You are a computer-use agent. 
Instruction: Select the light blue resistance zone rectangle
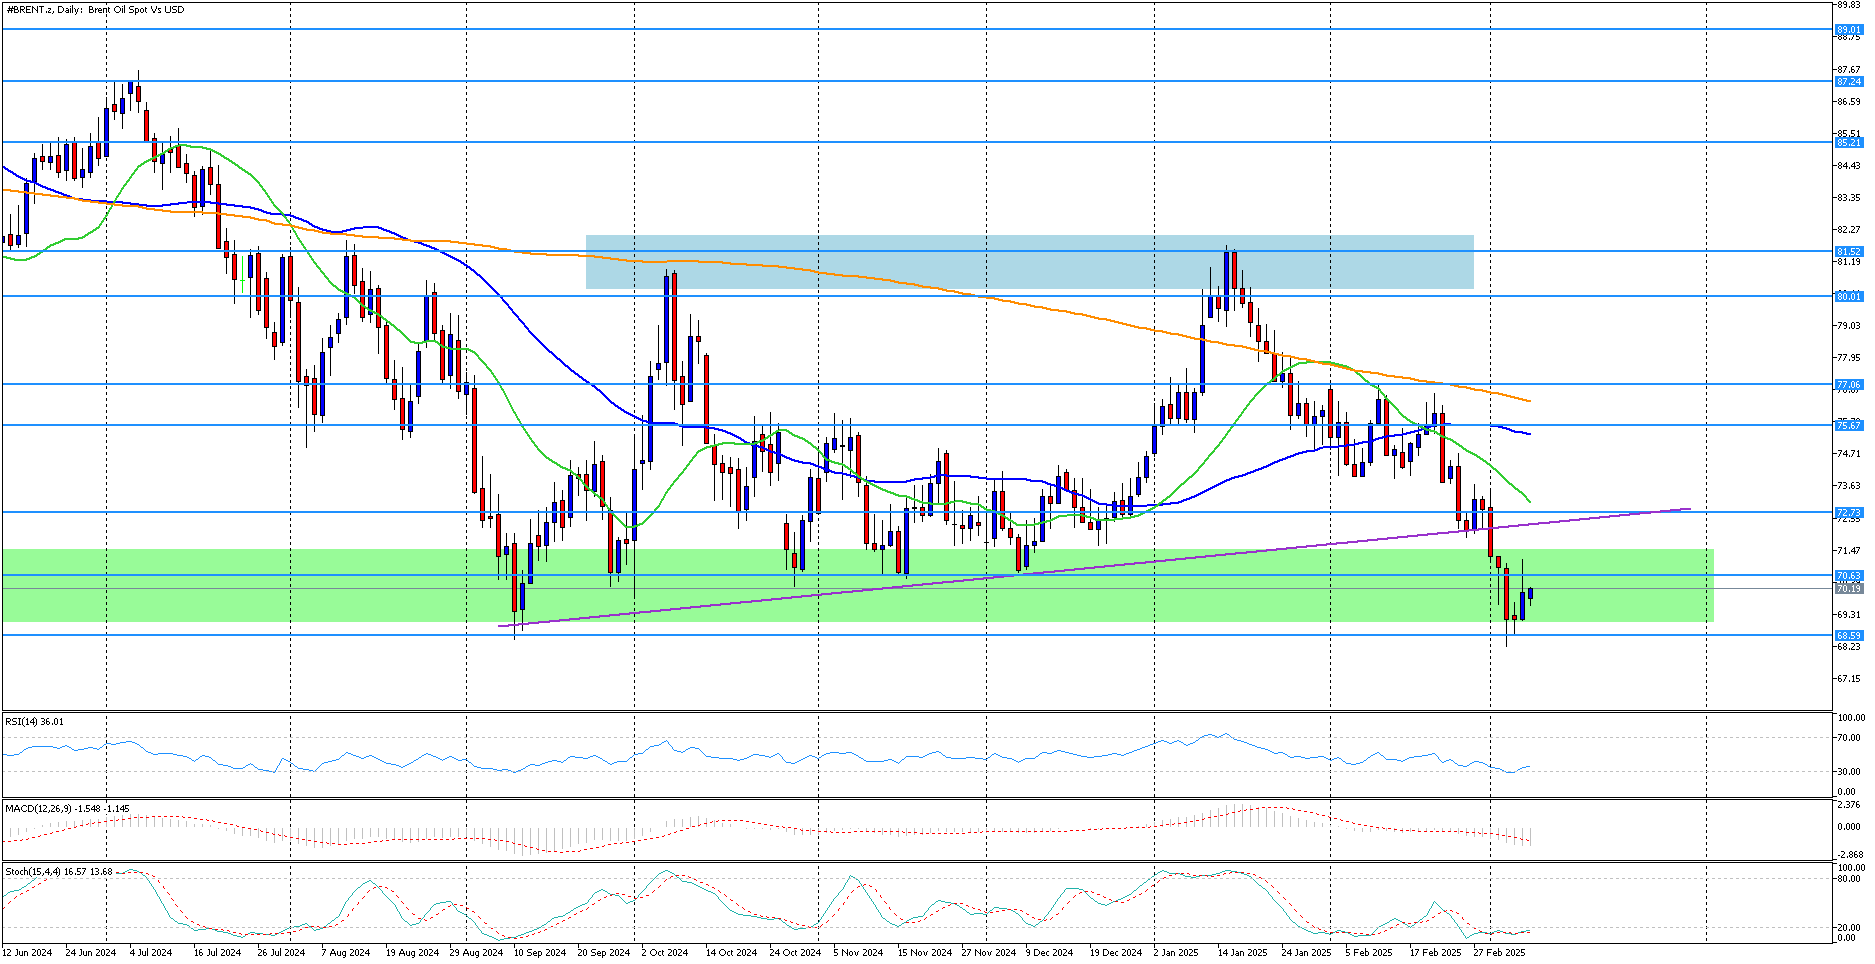tap(1029, 262)
